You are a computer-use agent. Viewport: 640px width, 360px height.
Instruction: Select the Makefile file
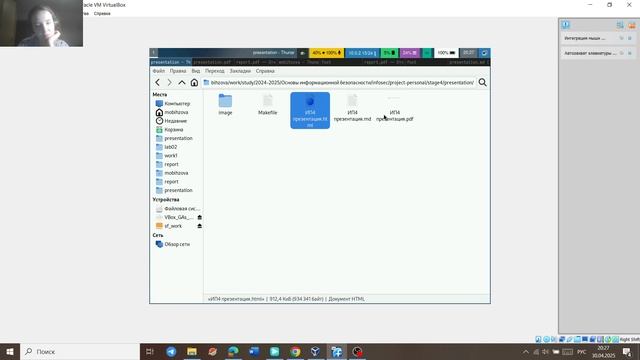[268, 104]
